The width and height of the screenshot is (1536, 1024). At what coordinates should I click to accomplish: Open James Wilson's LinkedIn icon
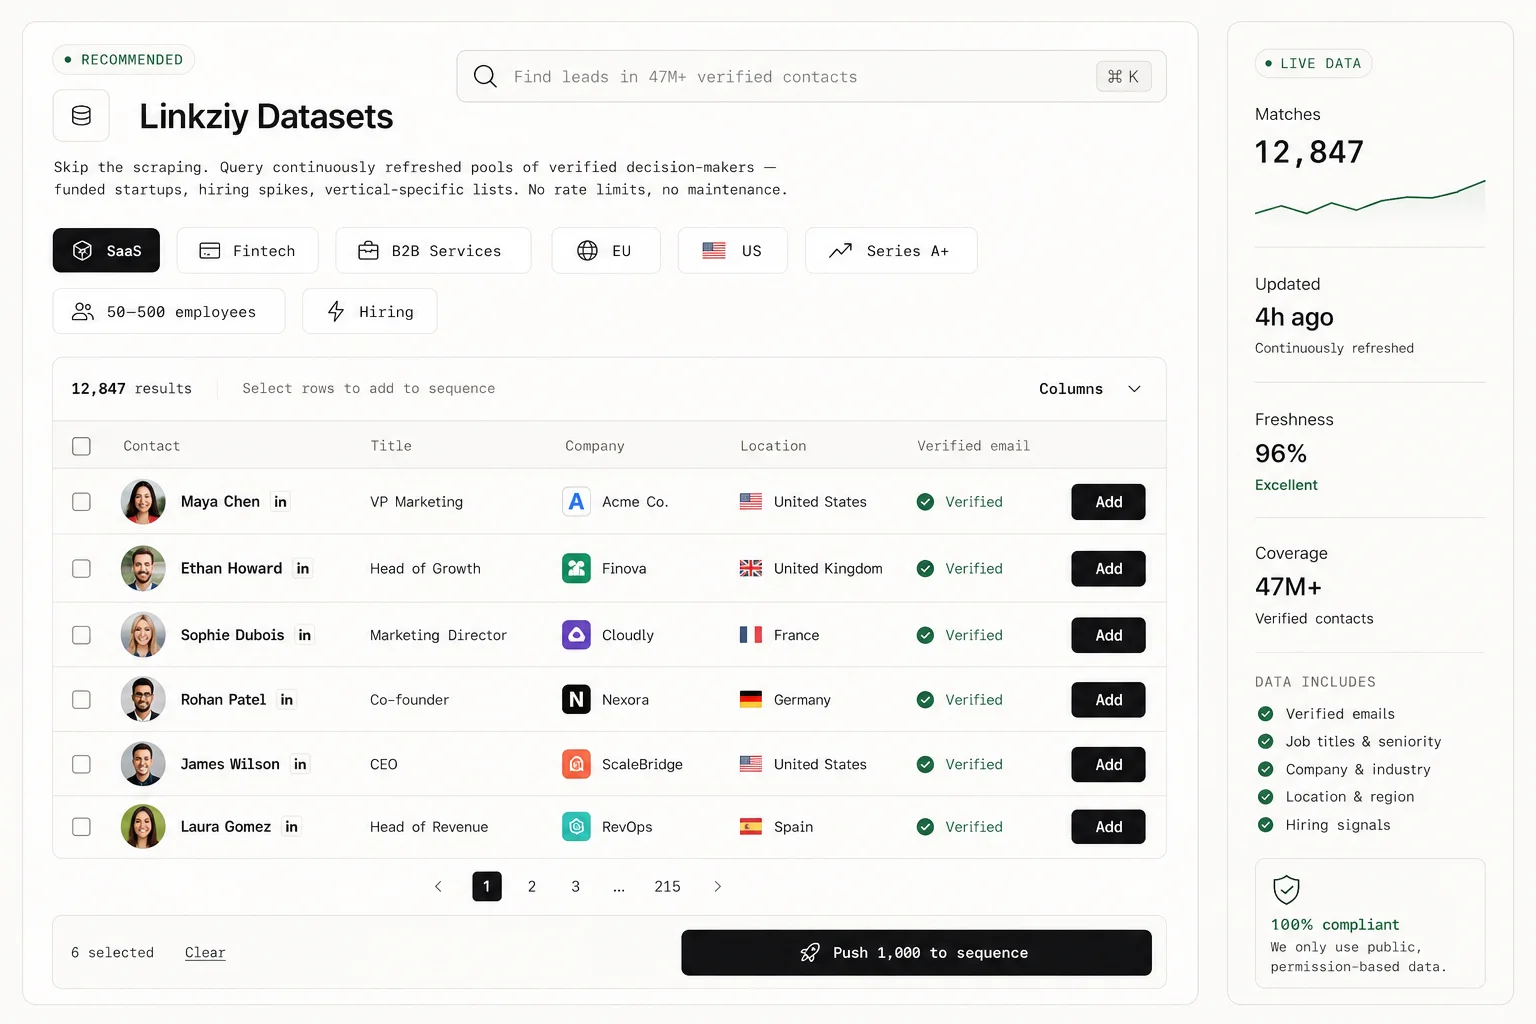tap(300, 764)
